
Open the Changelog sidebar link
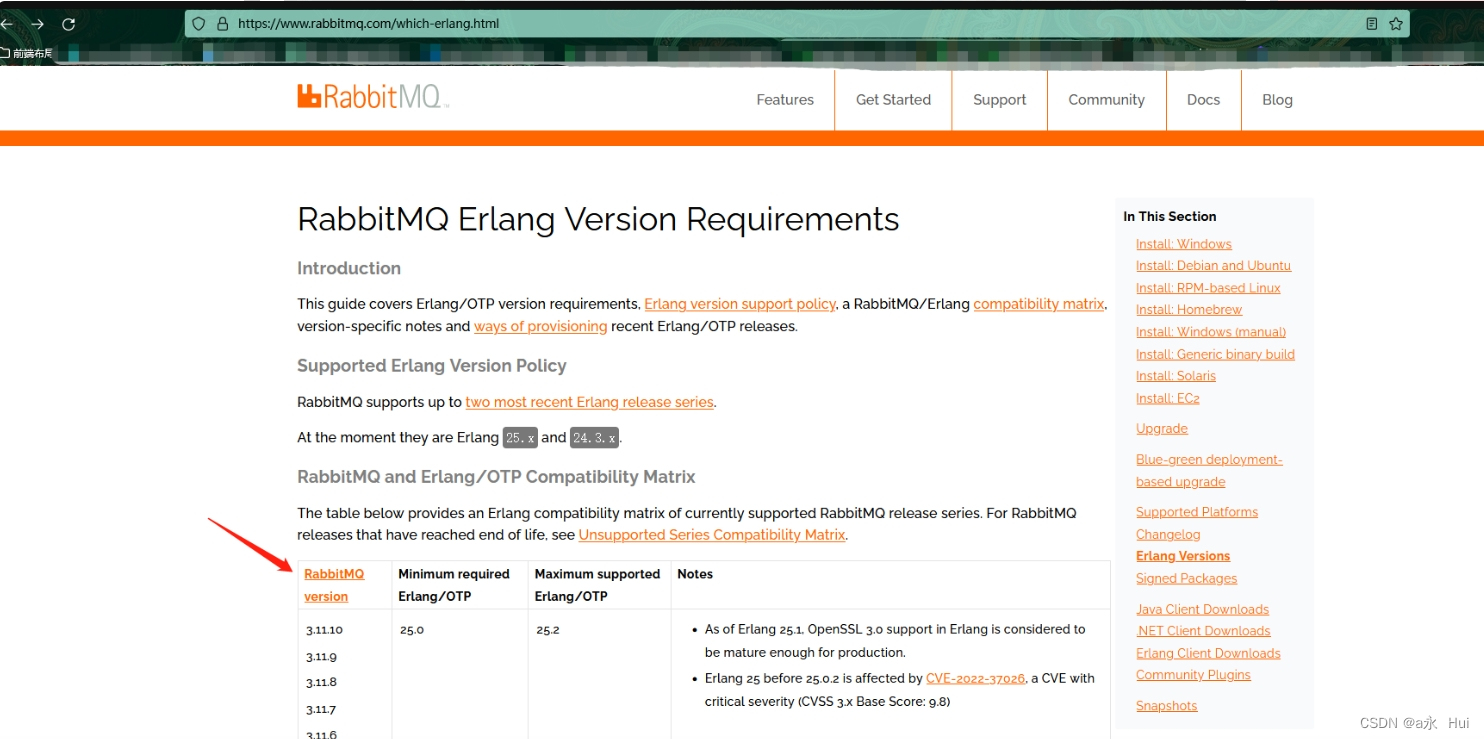tap(1168, 534)
